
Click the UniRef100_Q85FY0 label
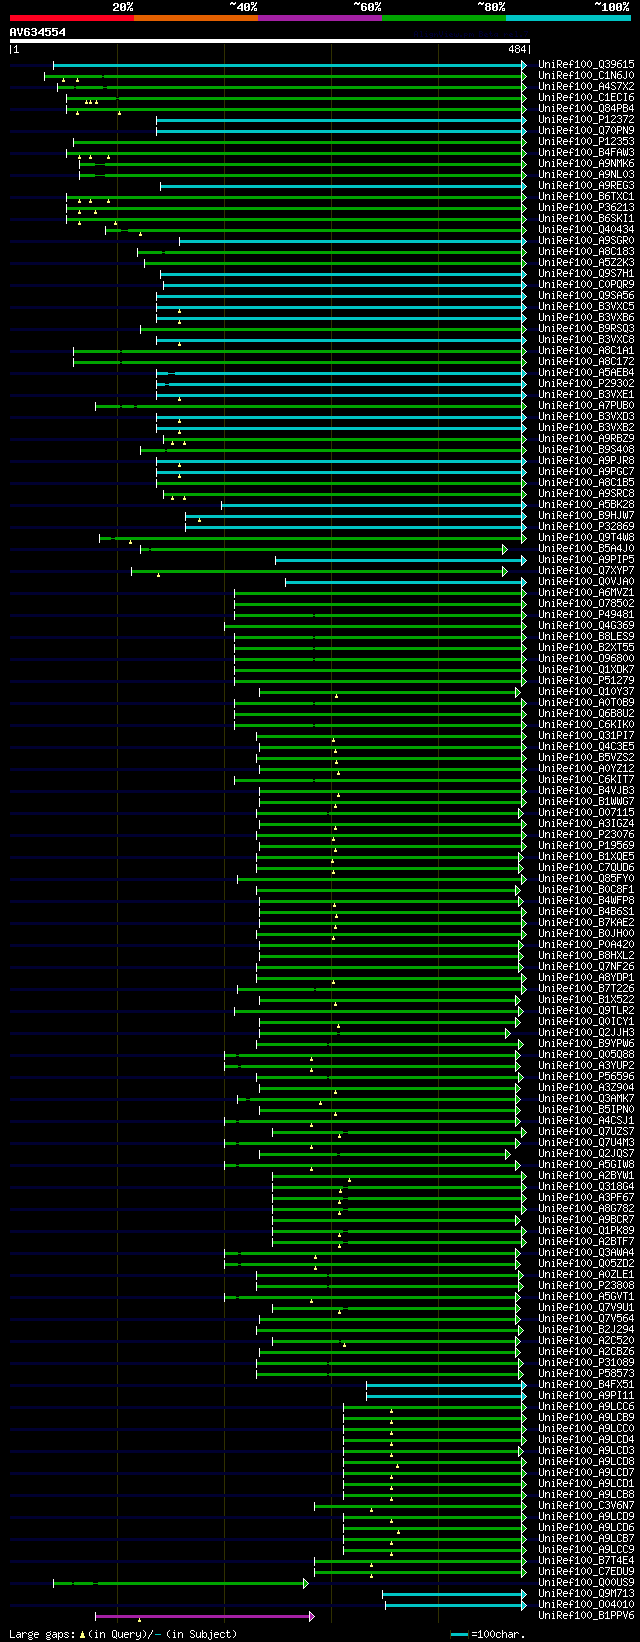click(x=586, y=878)
